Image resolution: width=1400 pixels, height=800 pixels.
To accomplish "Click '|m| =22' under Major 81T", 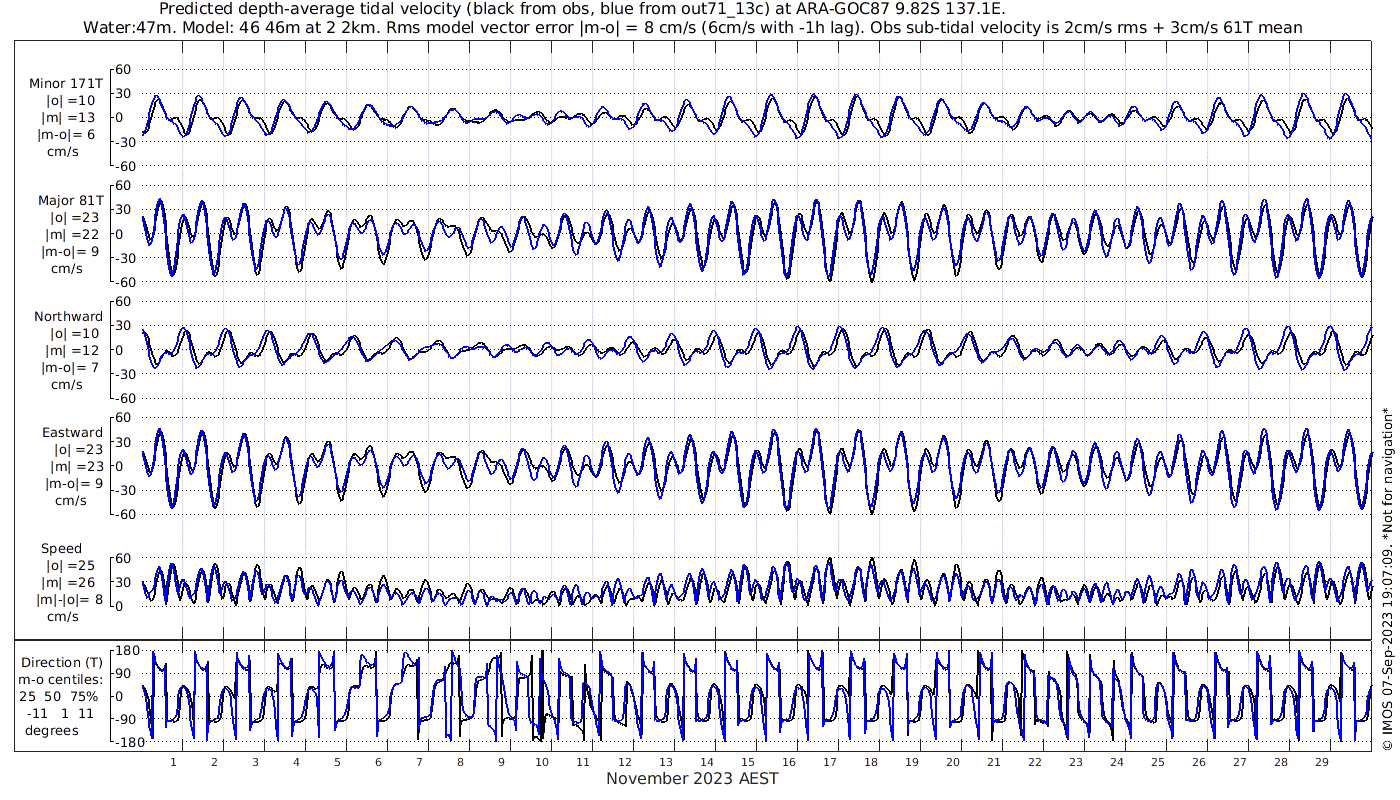I will pyautogui.click(x=72, y=234).
